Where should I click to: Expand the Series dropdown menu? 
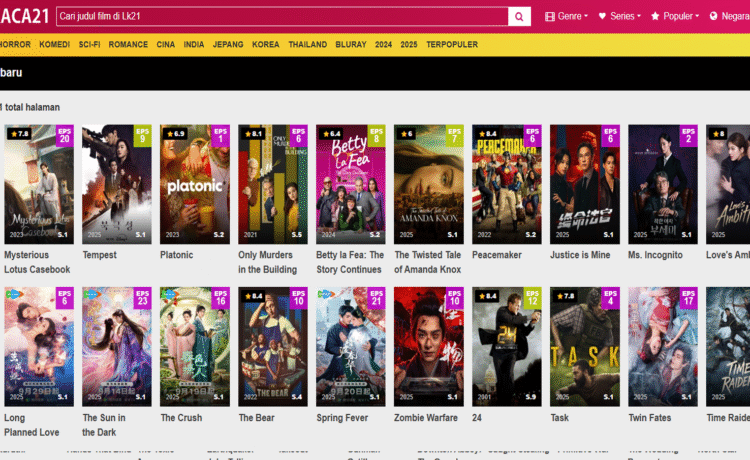[x=620, y=16]
